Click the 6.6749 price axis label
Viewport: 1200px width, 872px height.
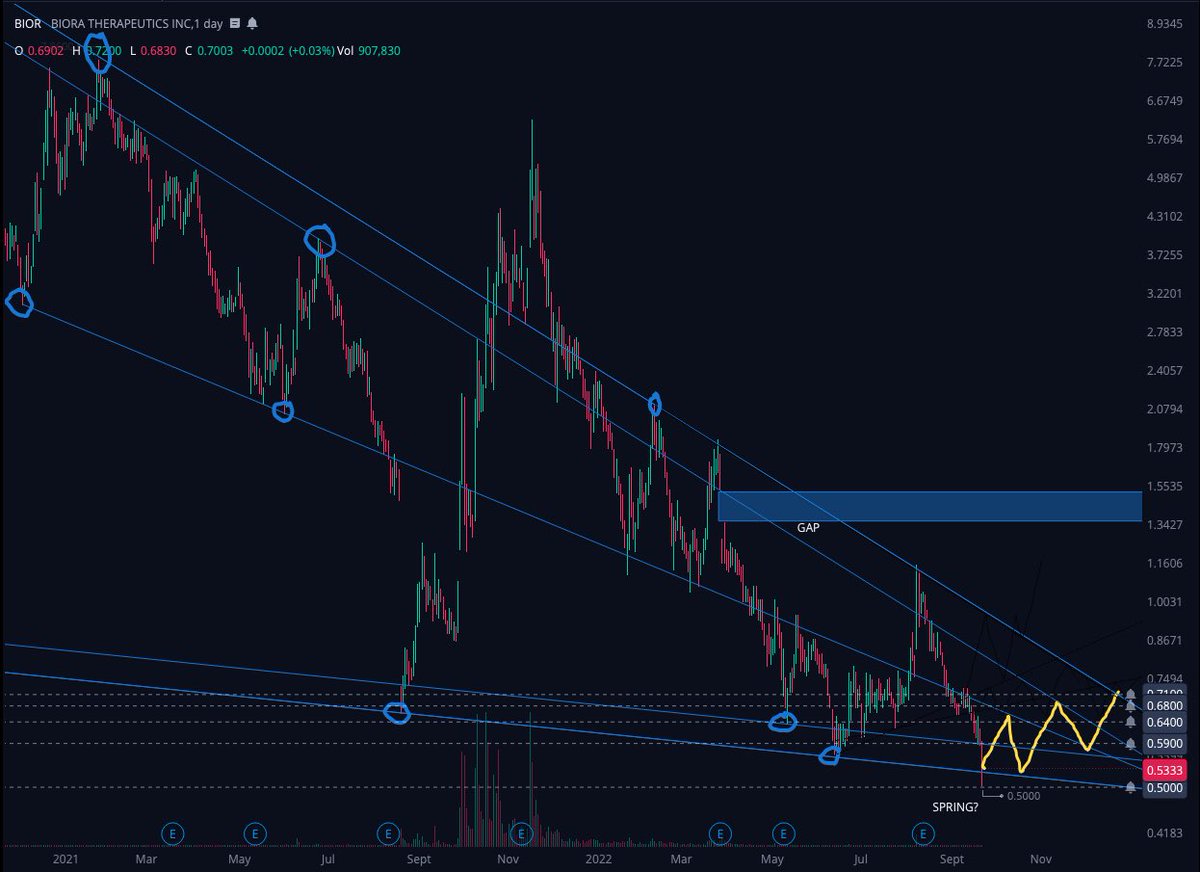click(1163, 101)
